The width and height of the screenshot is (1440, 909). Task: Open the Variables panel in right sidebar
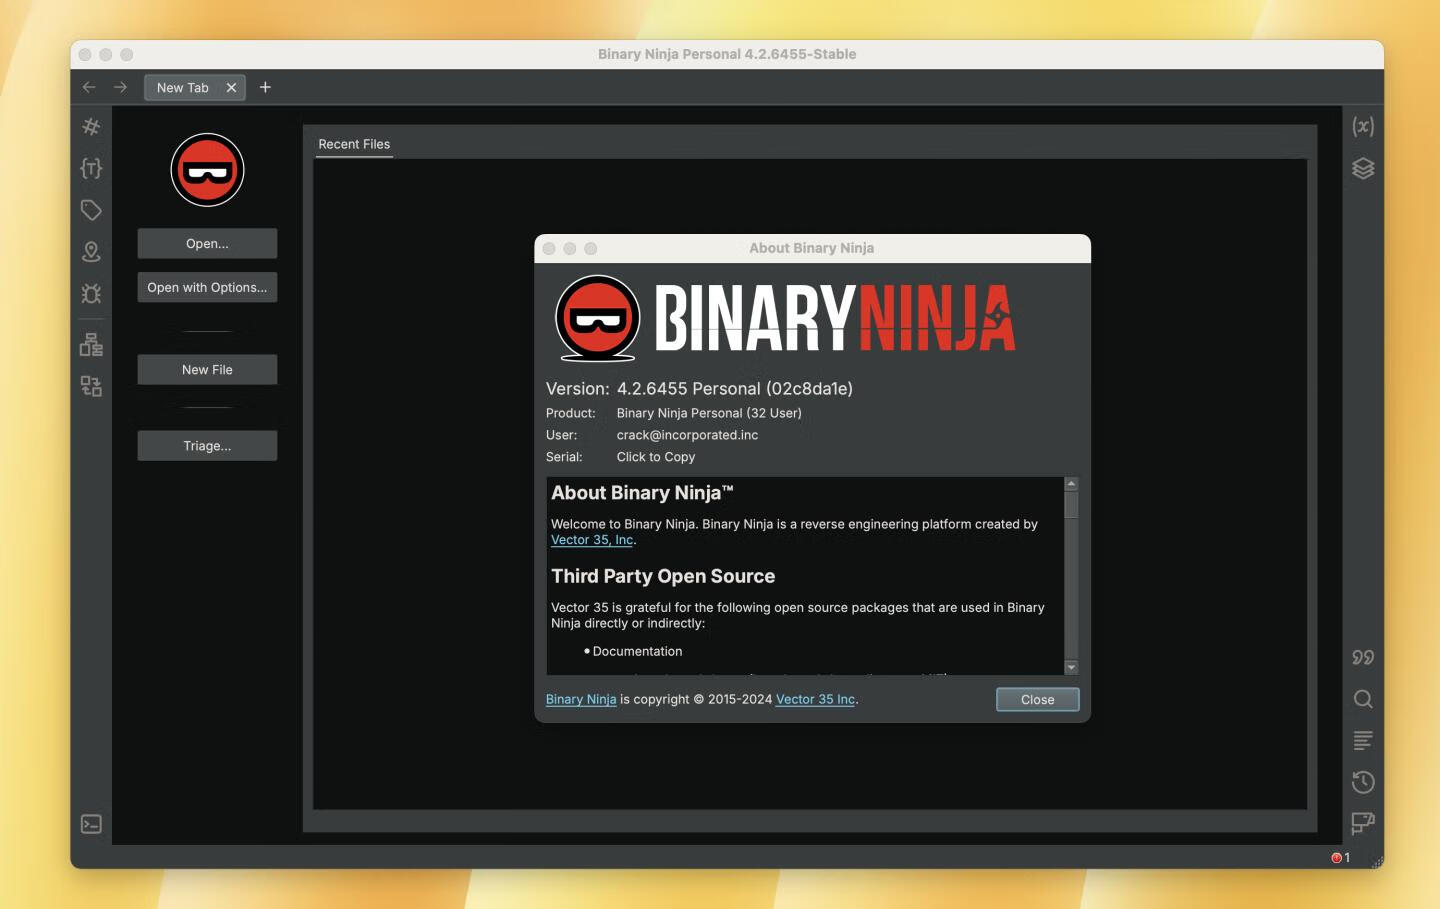click(1363, 125)
